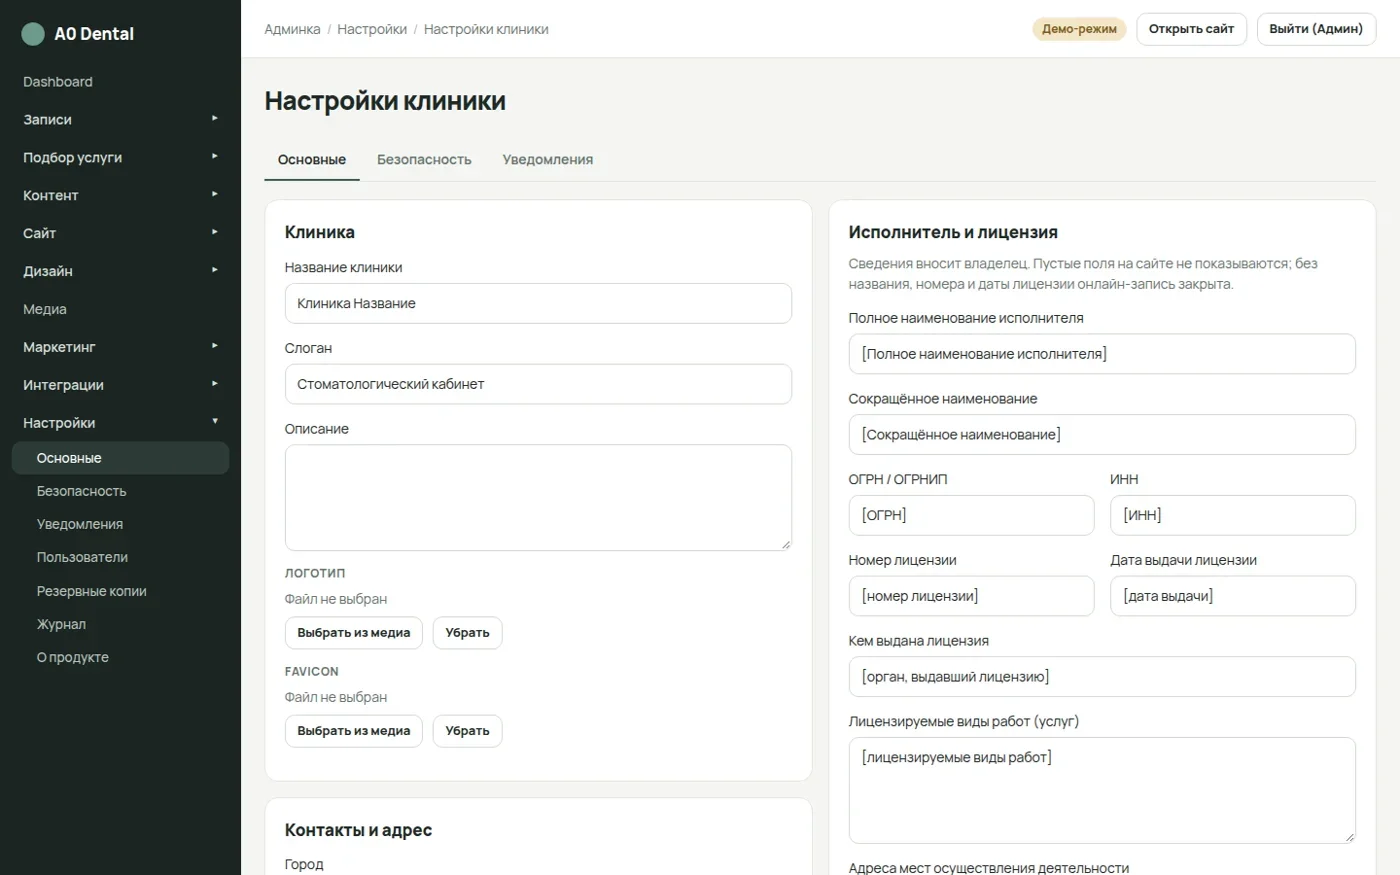
Task: Click the Демо-режим badge
Action: click(1079, 29)
